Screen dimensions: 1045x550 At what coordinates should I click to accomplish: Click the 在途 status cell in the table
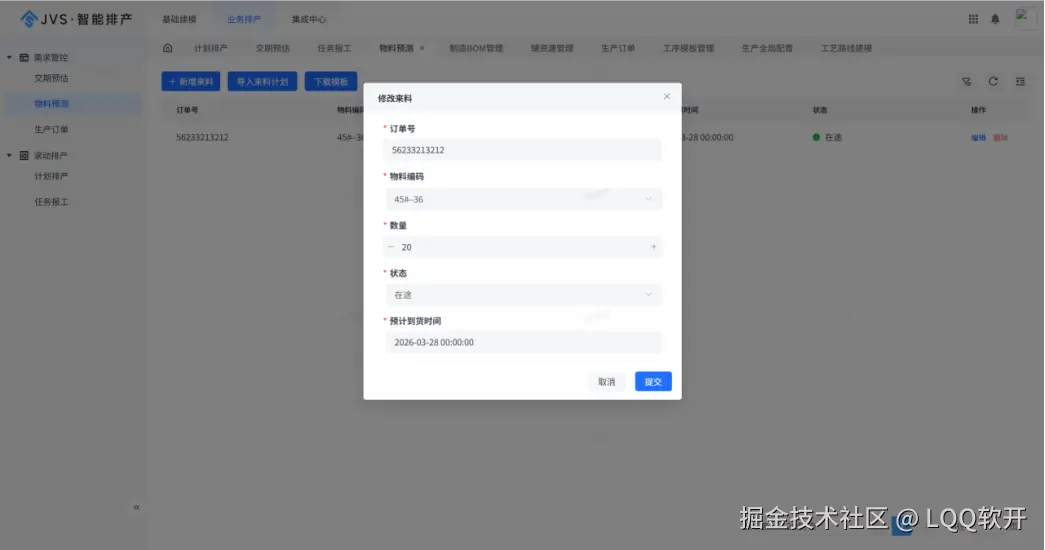pyautogui.click(x=827, y=137)
